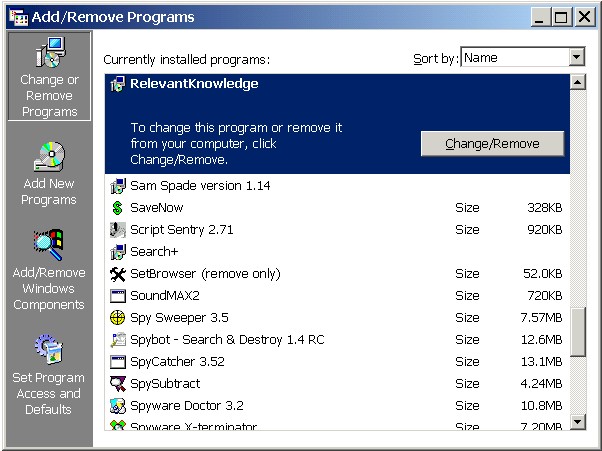Open Add New Programs section
The width and height of the screenshot is (602, 451).
pyautogui.click(x=49, y=173)
